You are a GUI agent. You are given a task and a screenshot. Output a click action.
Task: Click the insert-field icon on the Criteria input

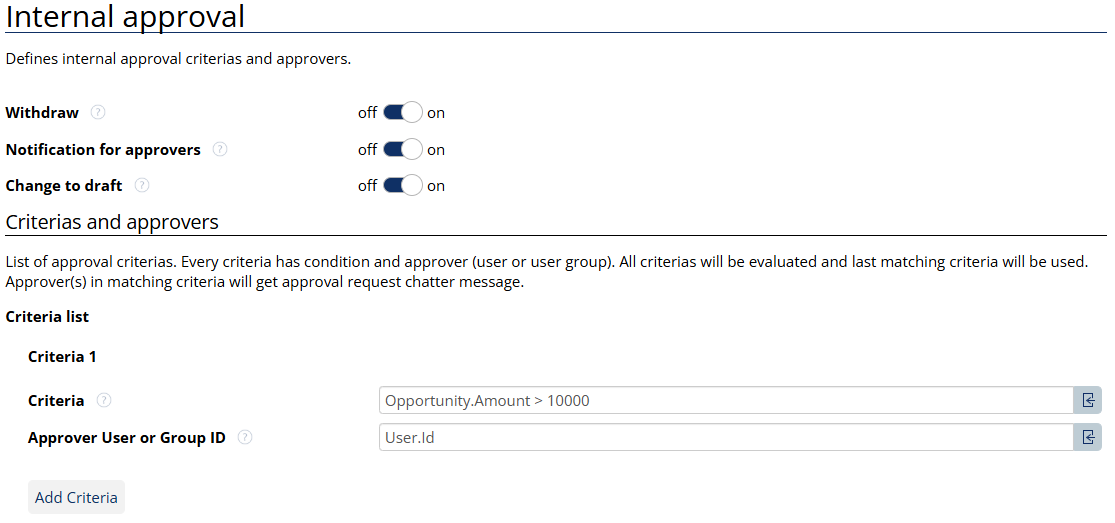click(x=1088, y=401)
